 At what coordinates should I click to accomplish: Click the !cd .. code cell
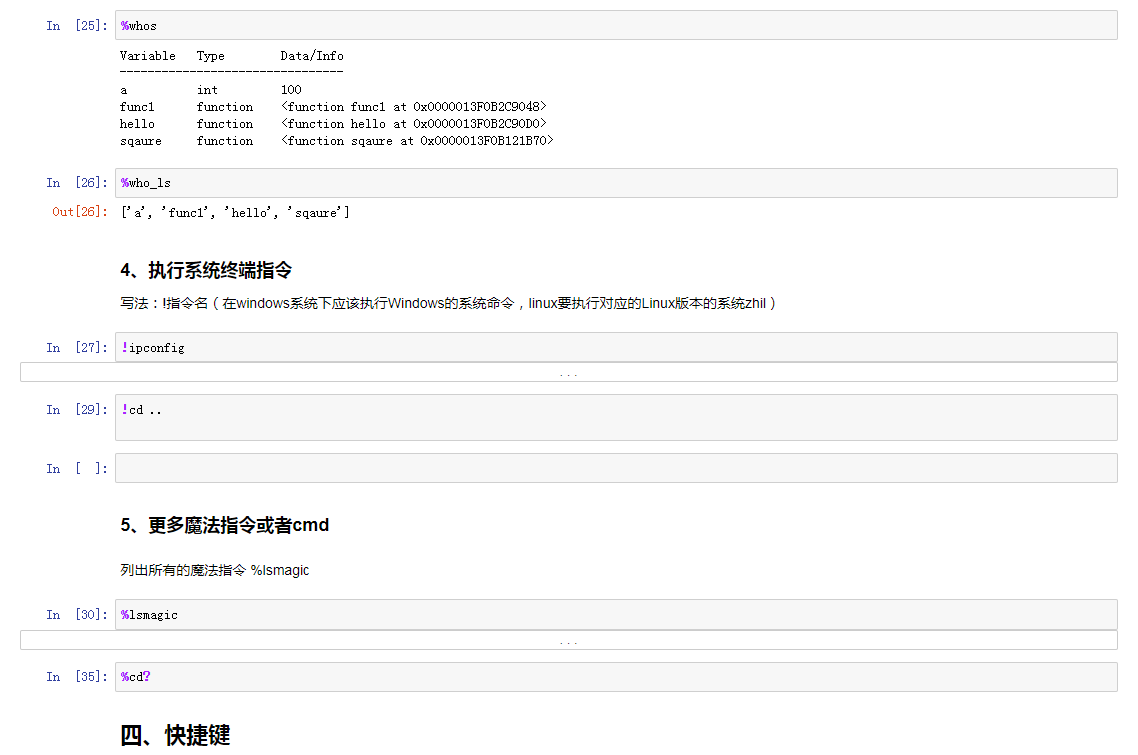tap(615, 417)
